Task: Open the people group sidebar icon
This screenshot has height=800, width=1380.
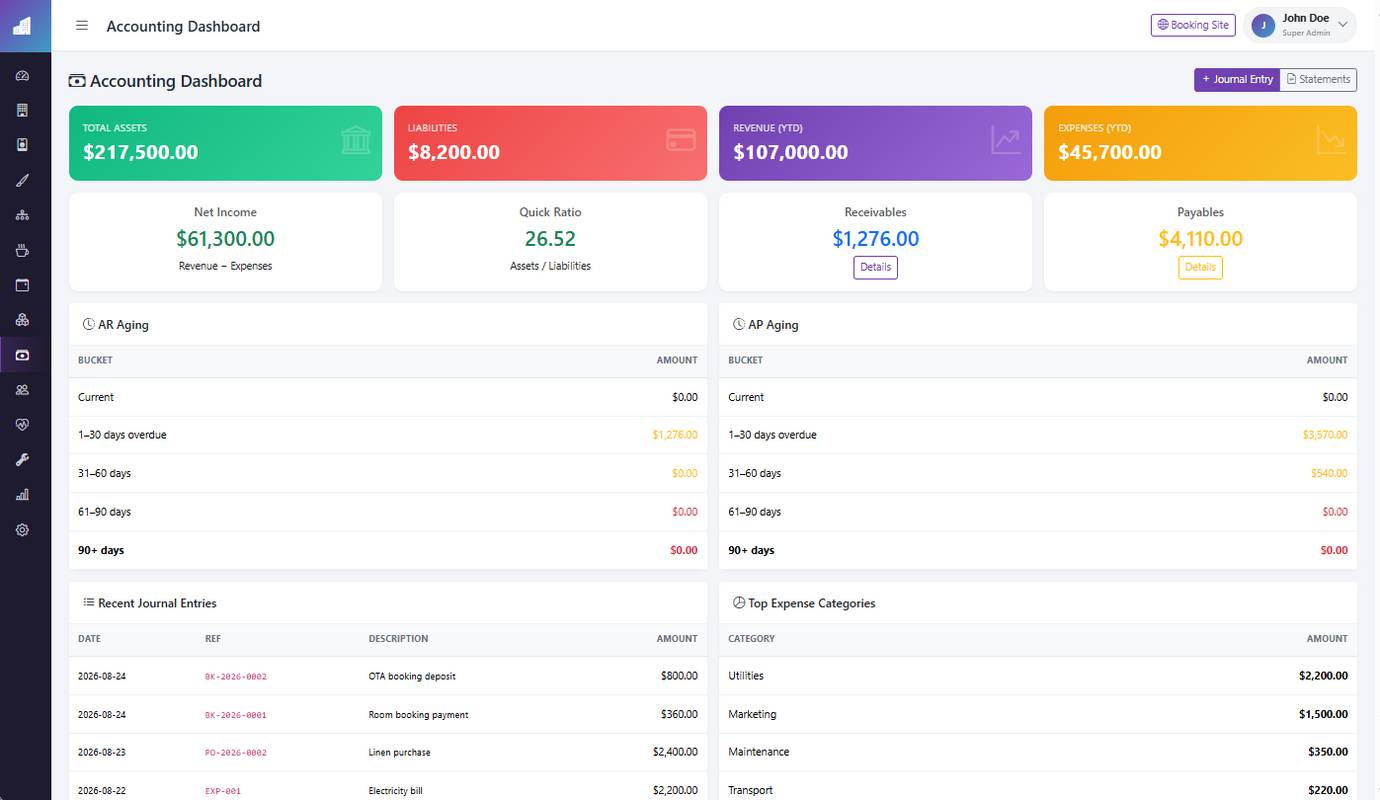Action: point(22,390)
